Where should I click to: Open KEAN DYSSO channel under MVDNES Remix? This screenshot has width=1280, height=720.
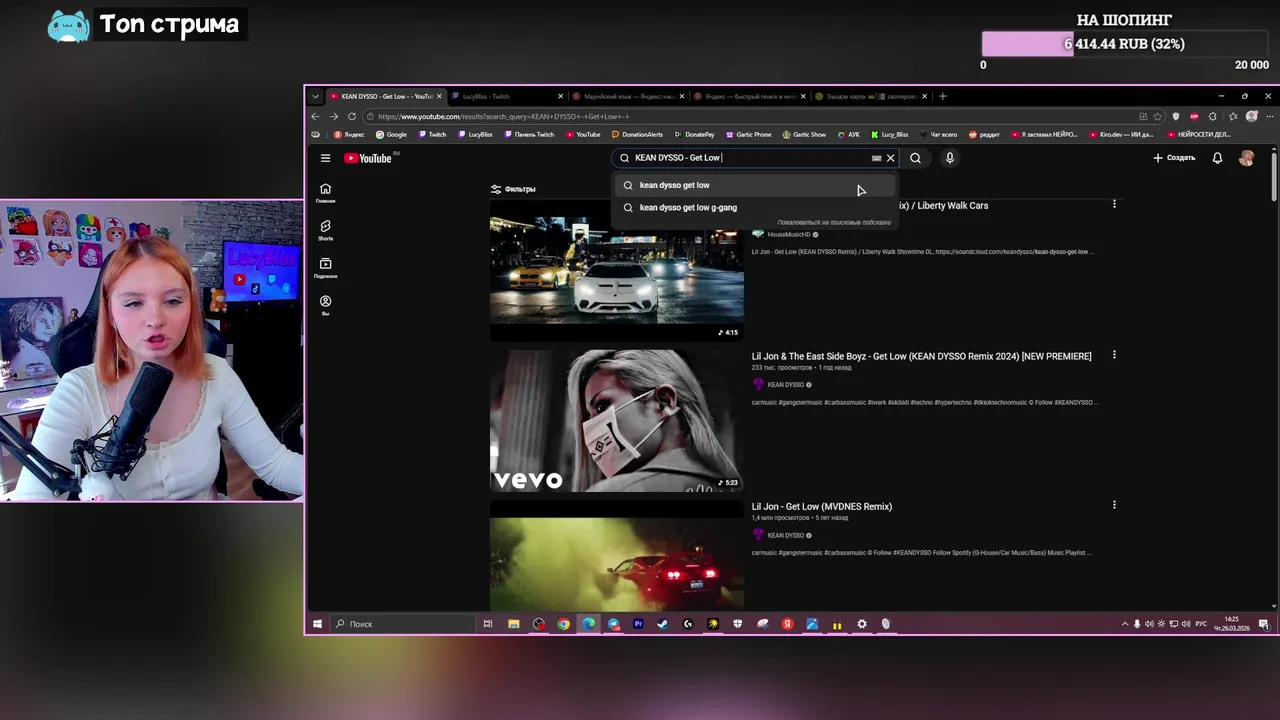point(785,535)
